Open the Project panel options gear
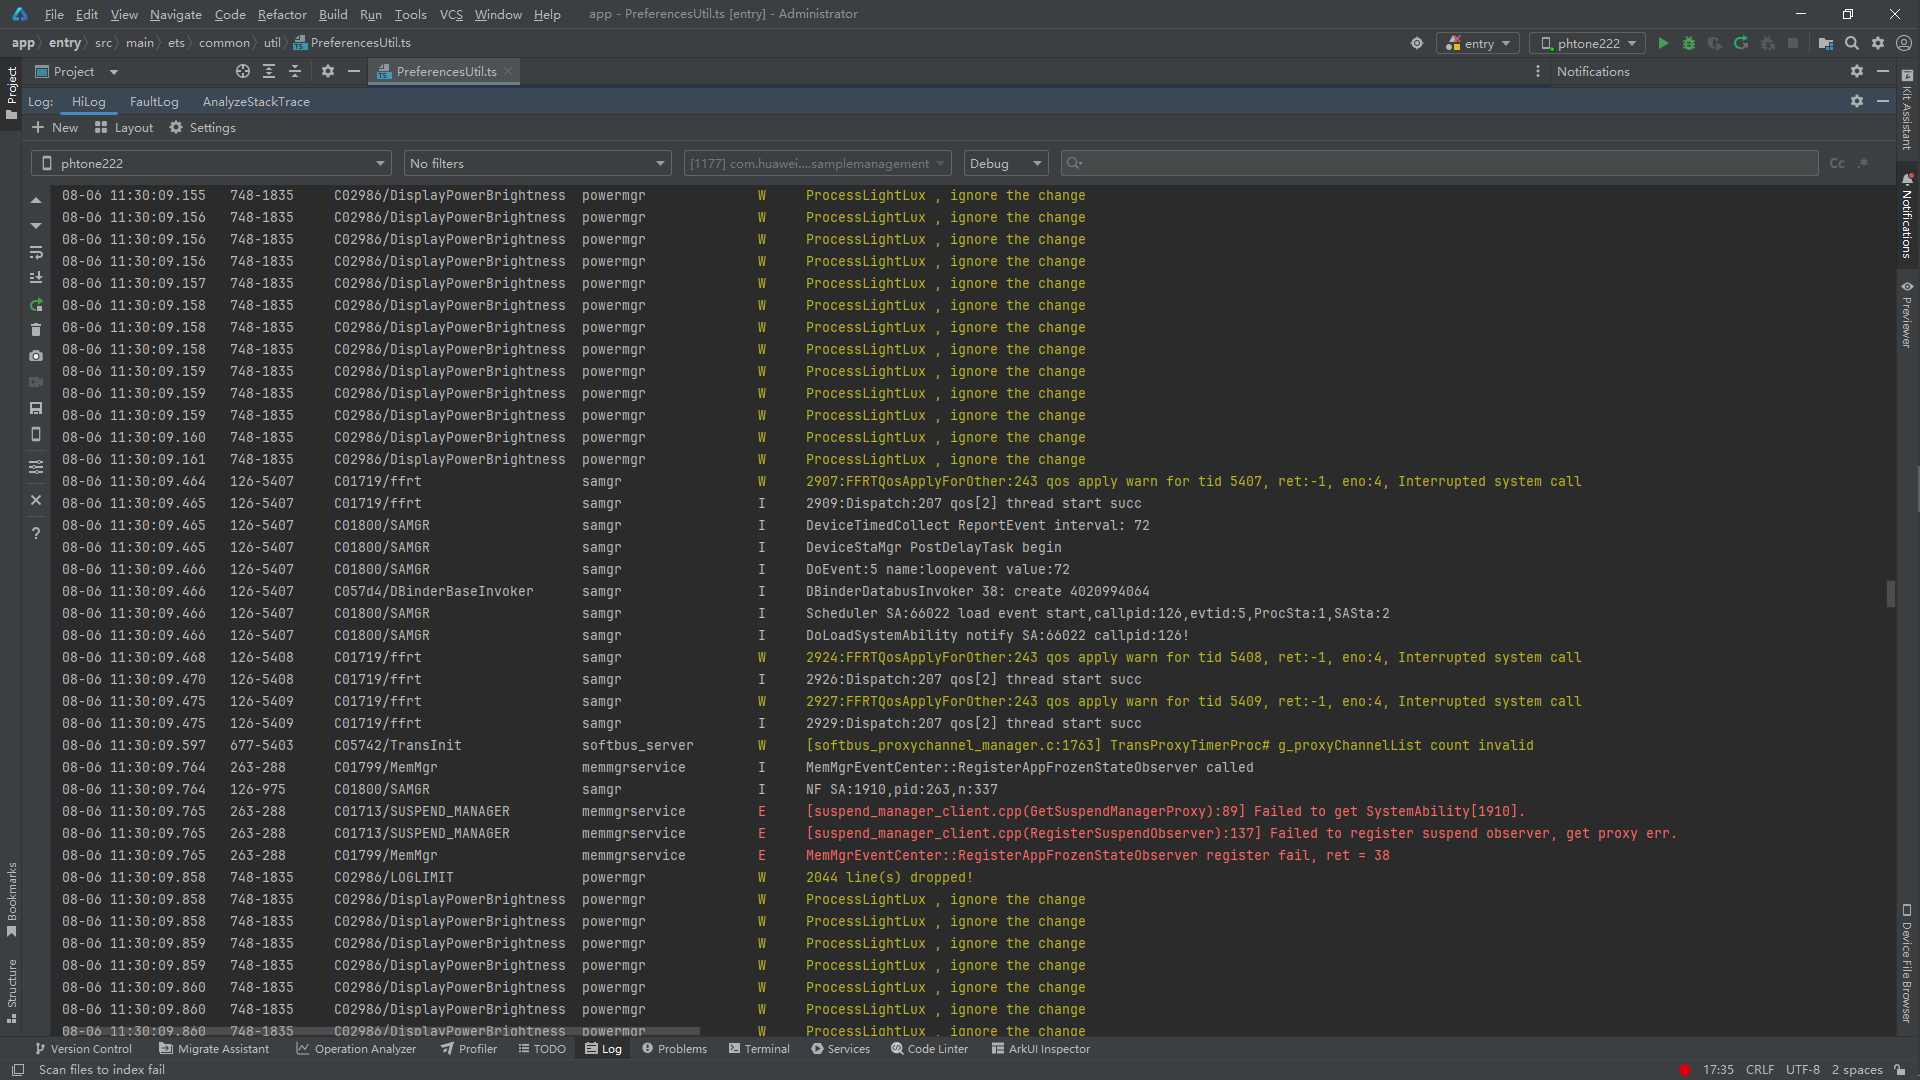Image resolution: width=1920 pixels, height=1080 pixels. pyautogui.click(x=328, y=71)
